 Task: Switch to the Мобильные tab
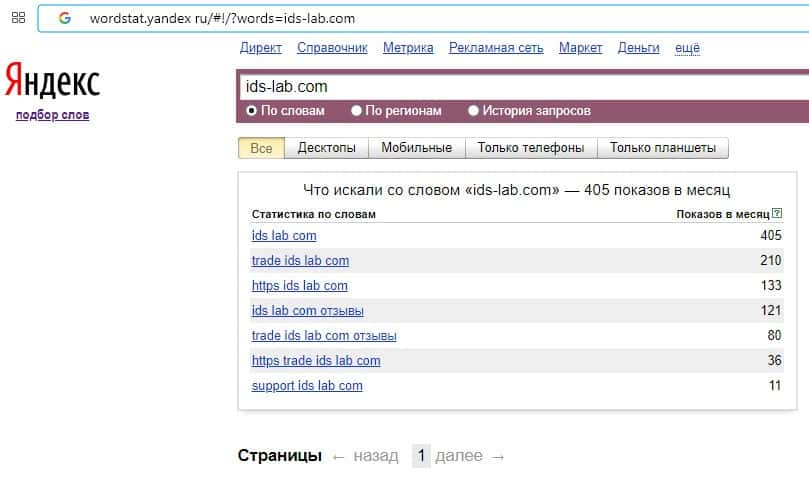(417, 148)
